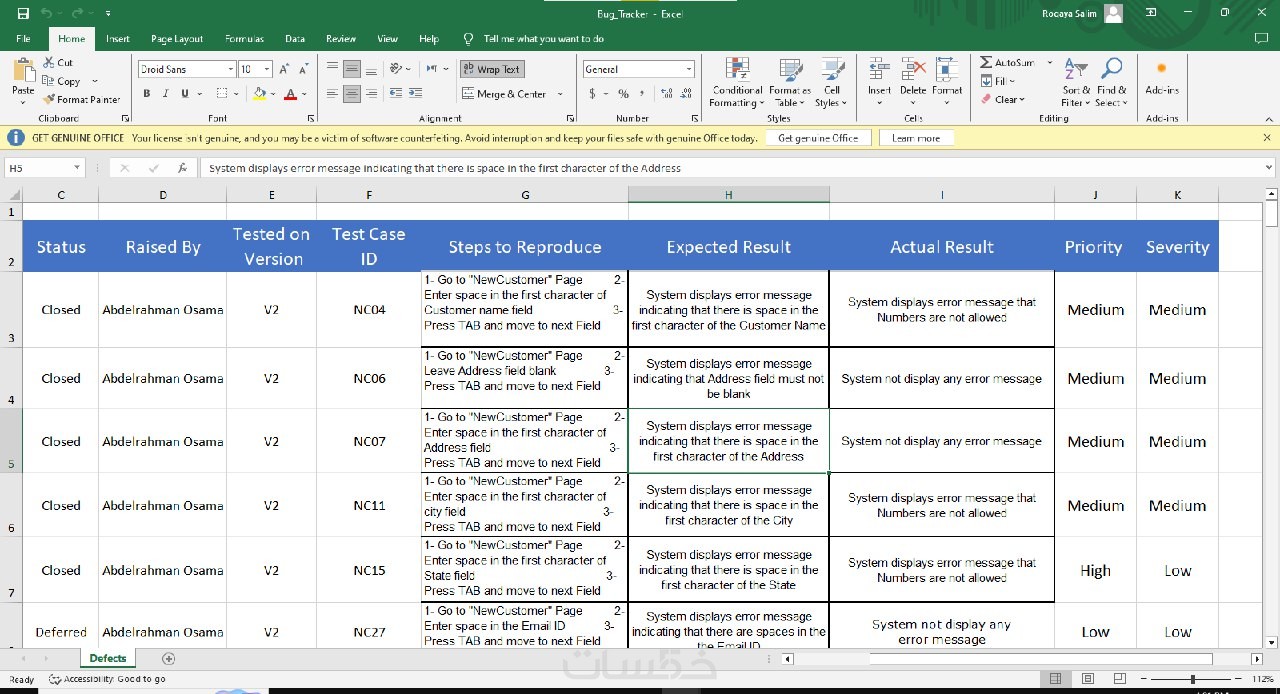Click the Insert Function fx icon
The height and width of the screenshot is (694, 1280).
coord(181,168)
